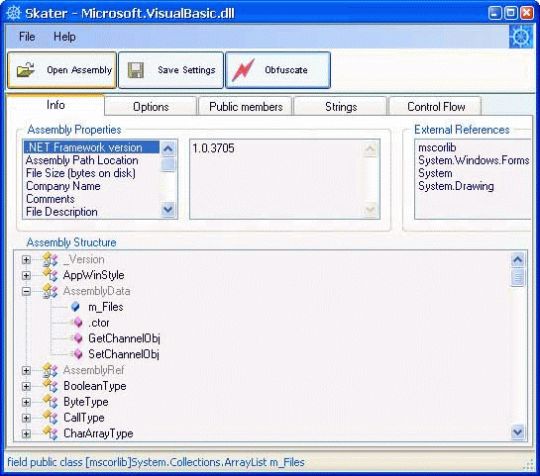Select the m_Files field in tree
This screenshot has width=540, height=476.
106,307
